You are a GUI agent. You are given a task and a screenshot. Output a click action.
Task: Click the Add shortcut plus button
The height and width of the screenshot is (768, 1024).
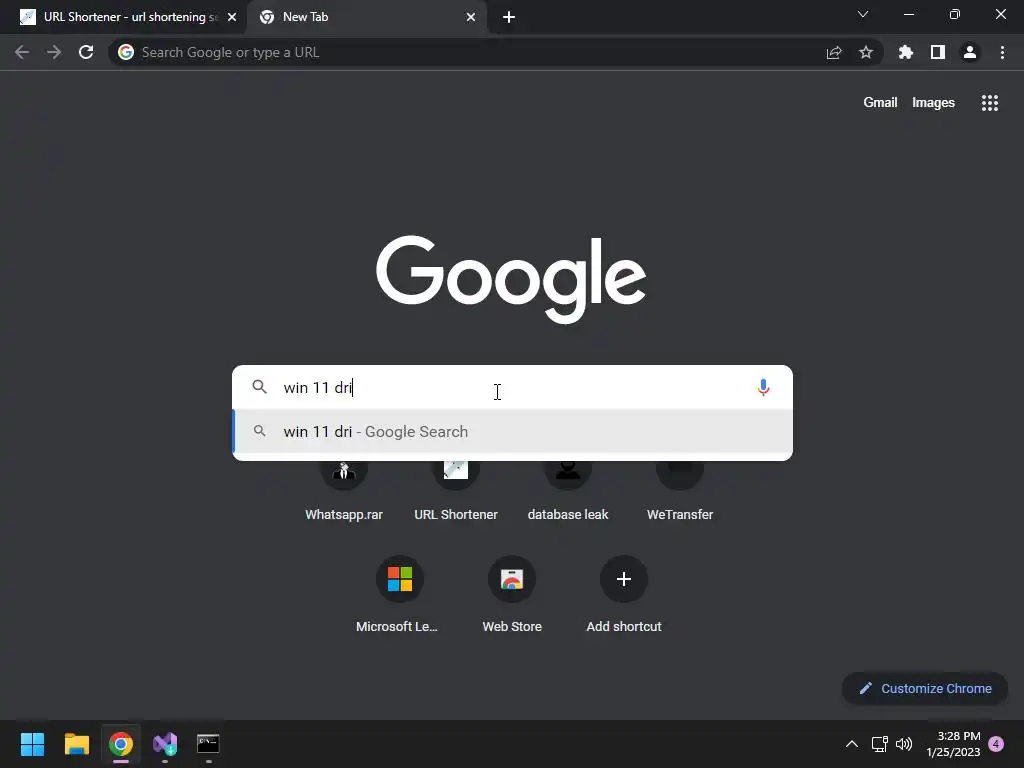[624, 579]
